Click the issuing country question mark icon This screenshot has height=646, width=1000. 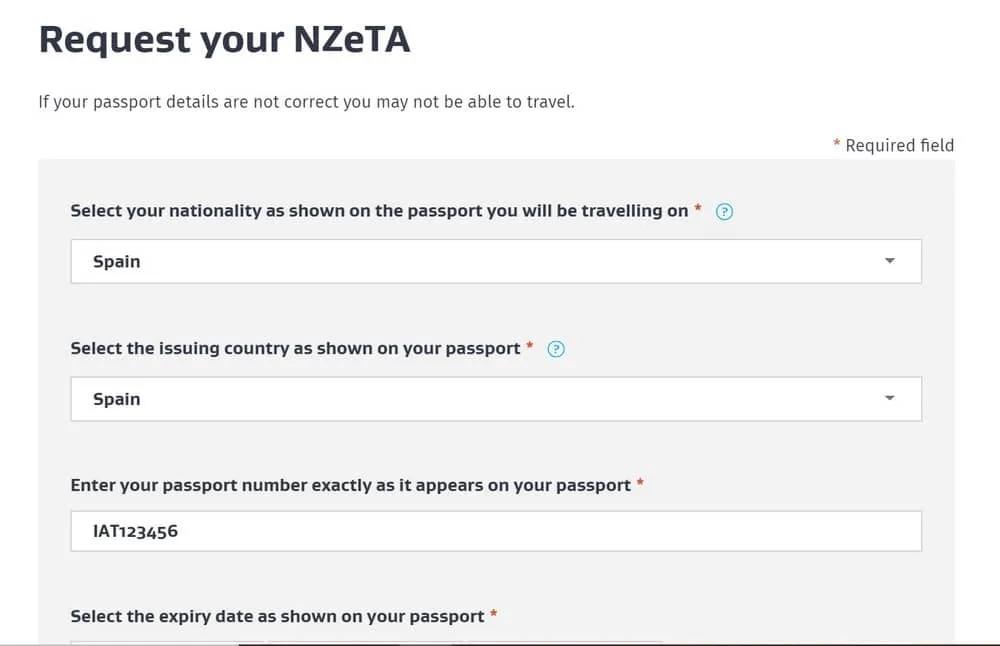point(556,349)
